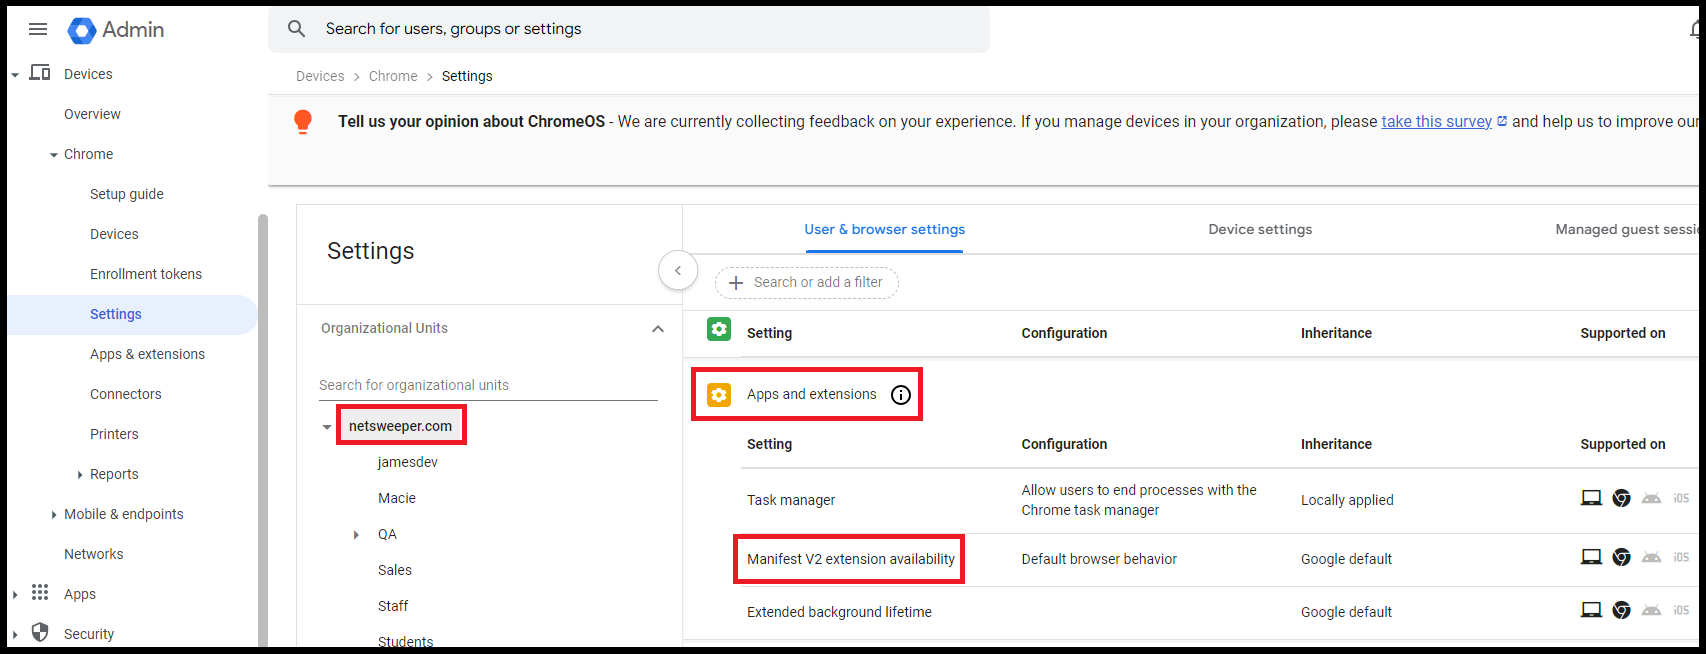Click Chrome browser icon in Task manager row
Viewport: 1706px width, 654px height.
(1622, 498)
